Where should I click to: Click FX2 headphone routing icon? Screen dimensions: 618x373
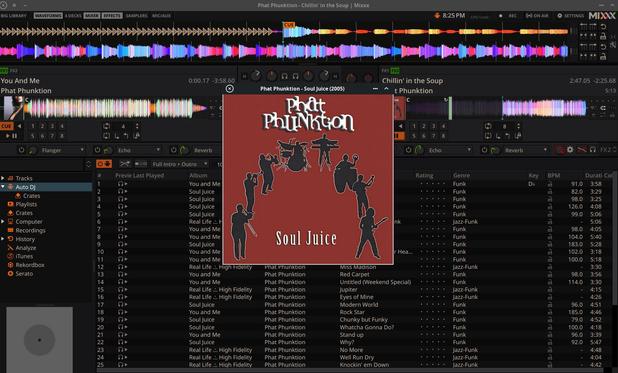592,150
